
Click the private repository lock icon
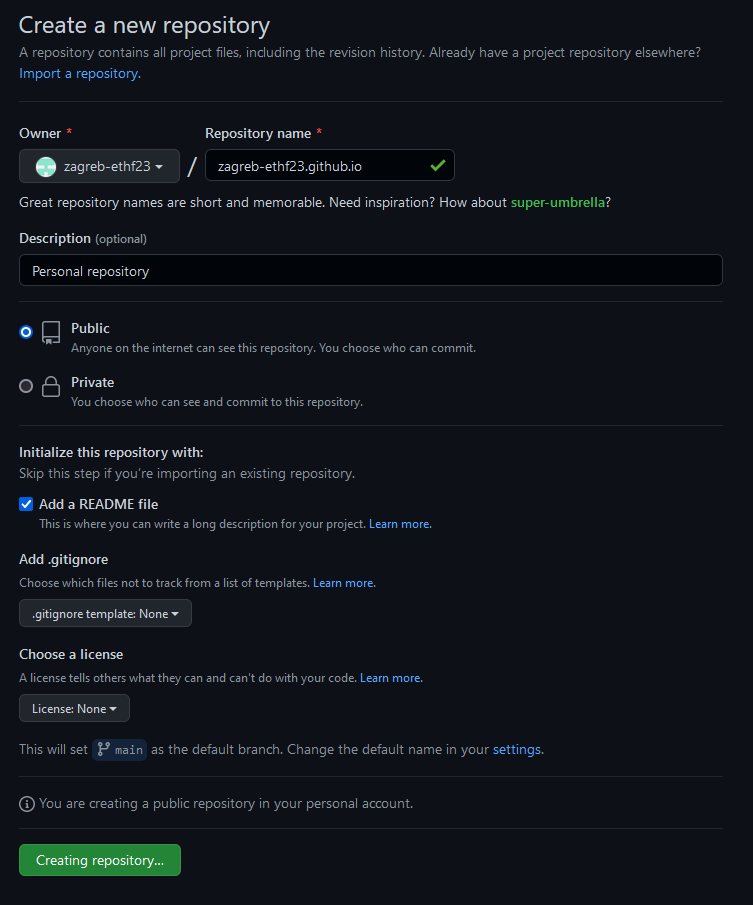[x=51, y=387]
